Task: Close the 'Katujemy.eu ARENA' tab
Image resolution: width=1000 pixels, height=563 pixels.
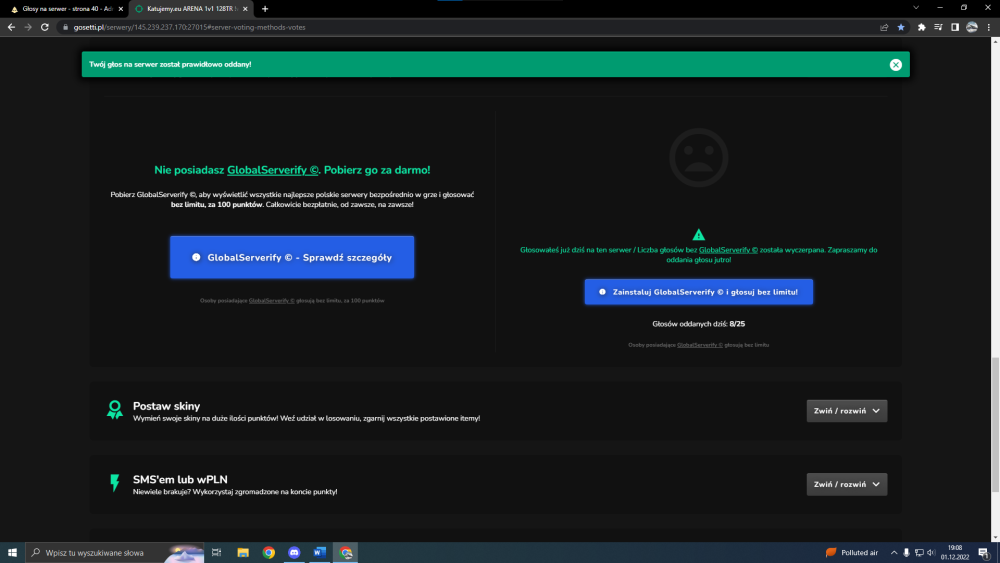Action: (245, 9)
